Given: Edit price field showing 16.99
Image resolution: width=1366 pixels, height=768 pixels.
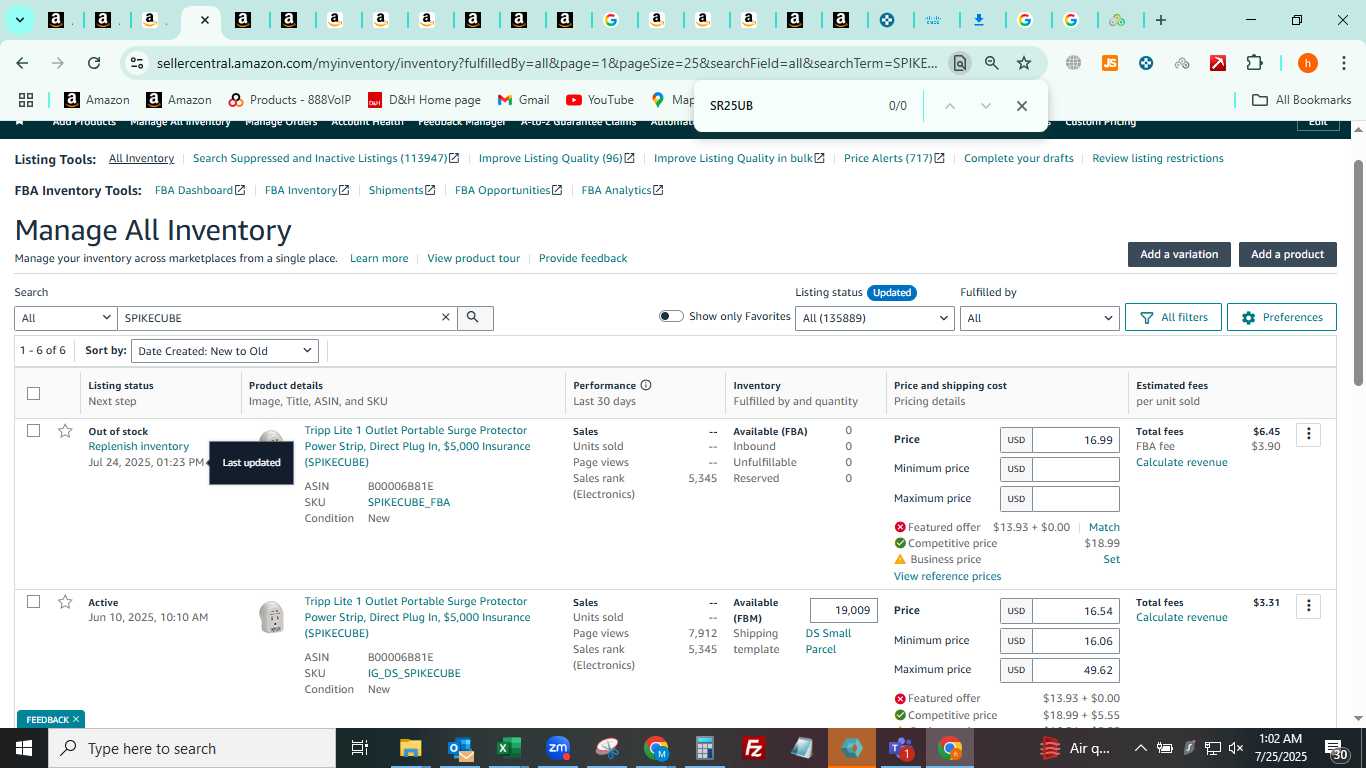Looking at the screenshot, I should point(1076,440).
